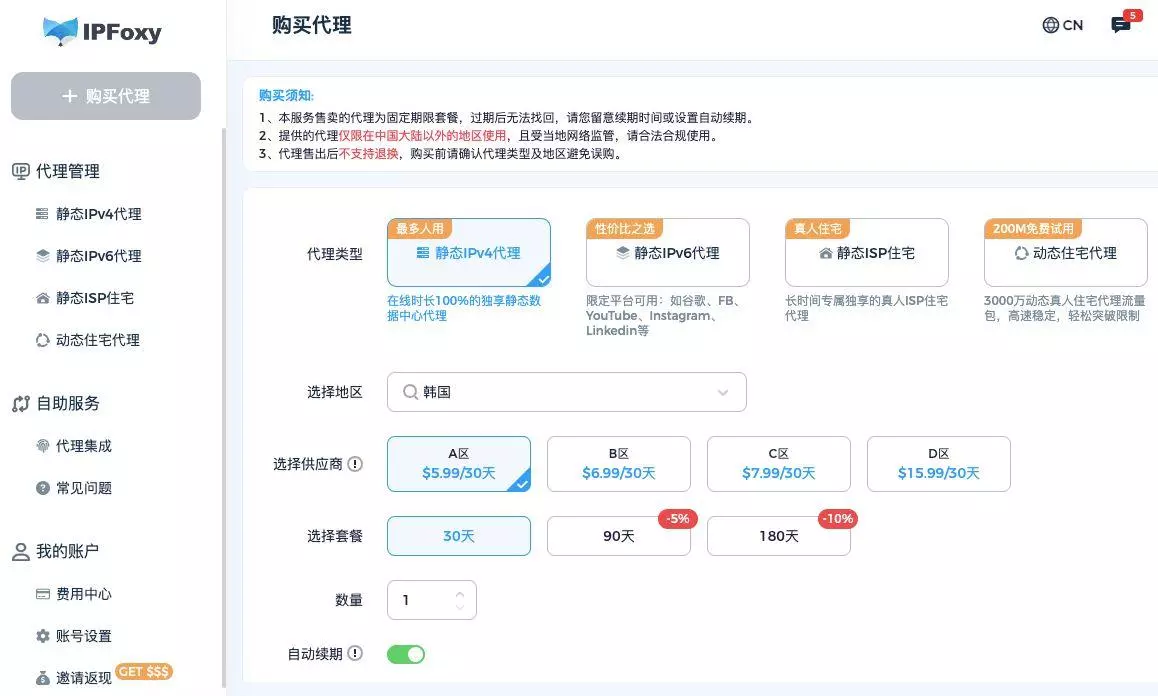Click the 真人住宅 tag

pos(818,228)
